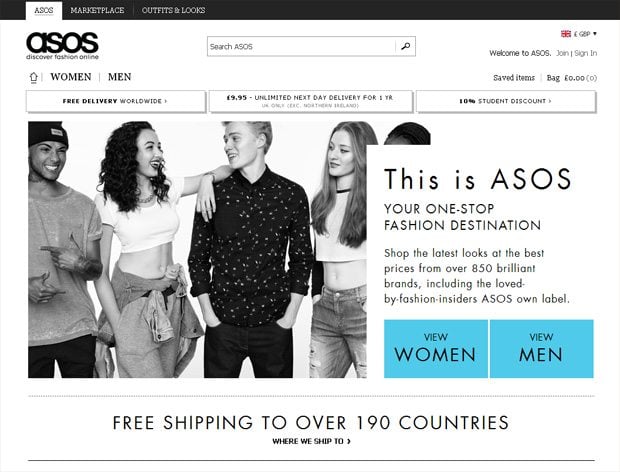Open Saved items
620x472 pixels.
(x=514, y=77)
